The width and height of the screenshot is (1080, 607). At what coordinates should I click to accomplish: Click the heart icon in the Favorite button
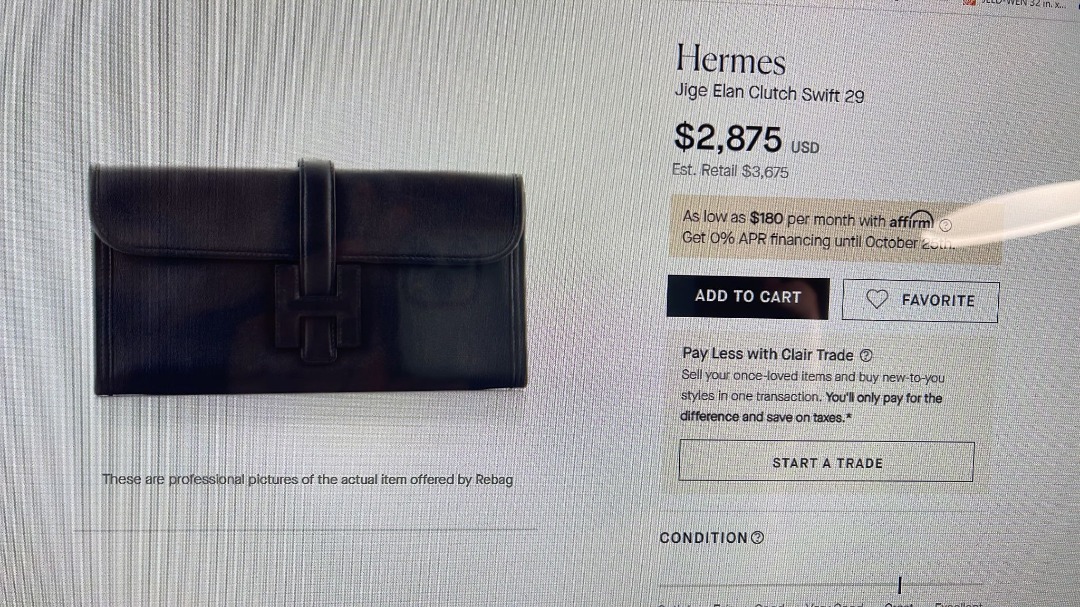click(877, 299)
